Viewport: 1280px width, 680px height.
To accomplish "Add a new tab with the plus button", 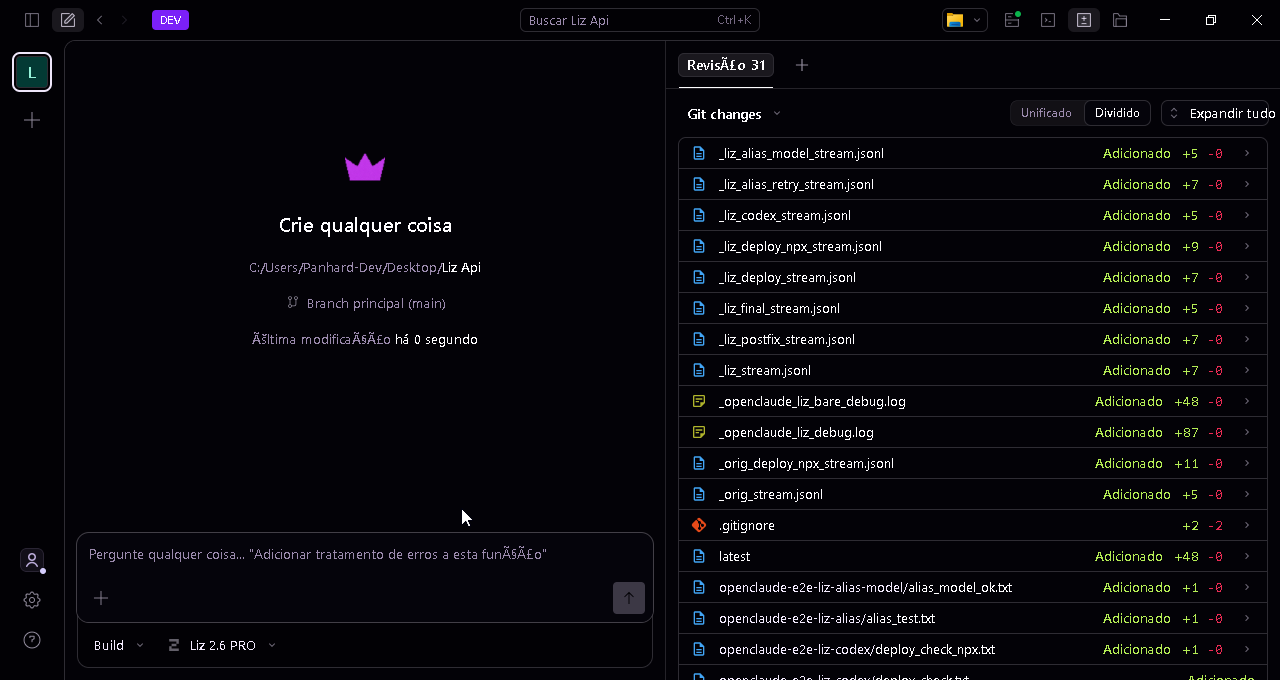I will click(802, 65).
